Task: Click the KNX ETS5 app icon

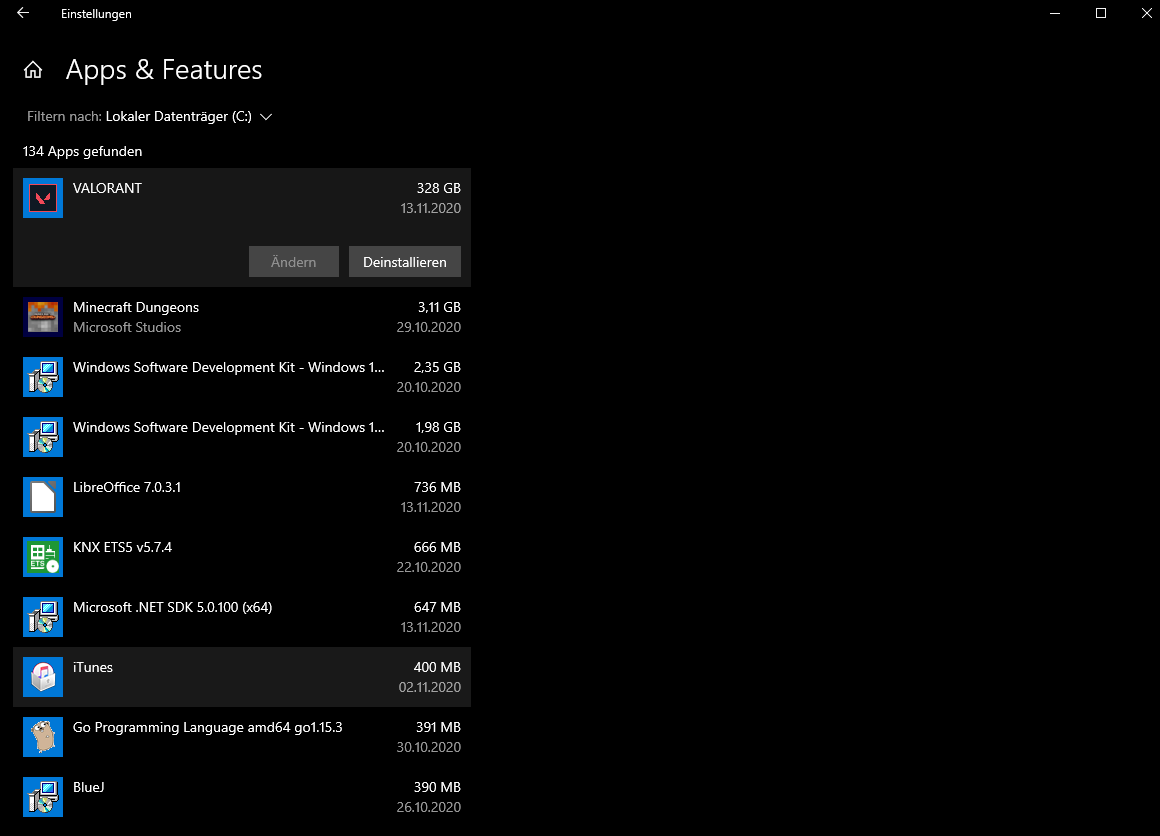Action: 43,557
